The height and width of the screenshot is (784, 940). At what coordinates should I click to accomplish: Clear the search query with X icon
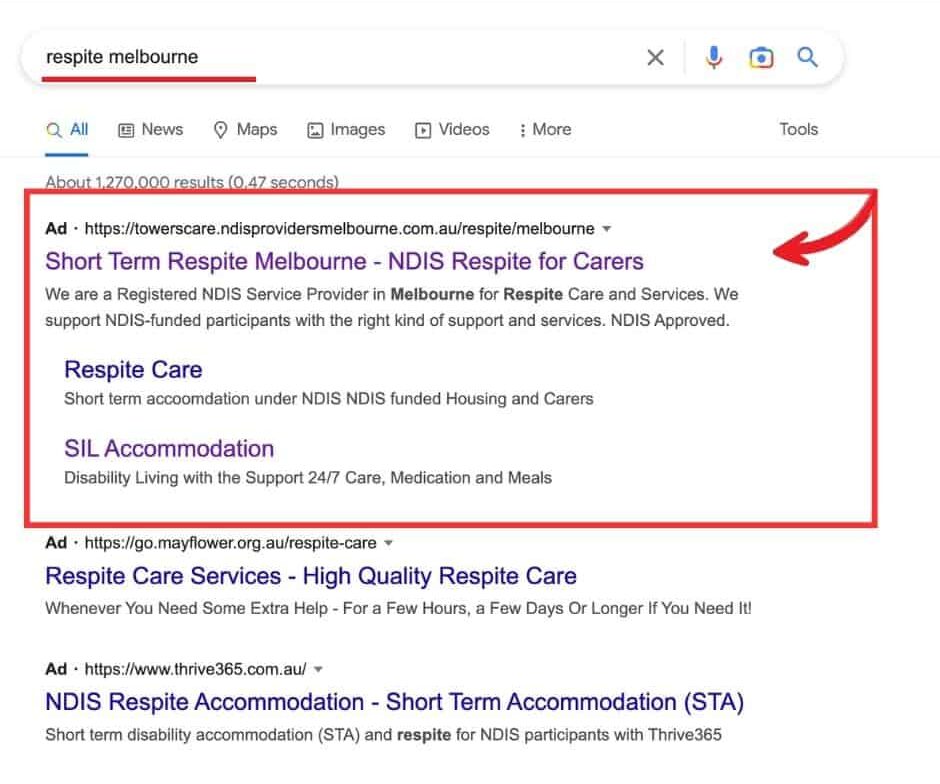pos(655,58)
